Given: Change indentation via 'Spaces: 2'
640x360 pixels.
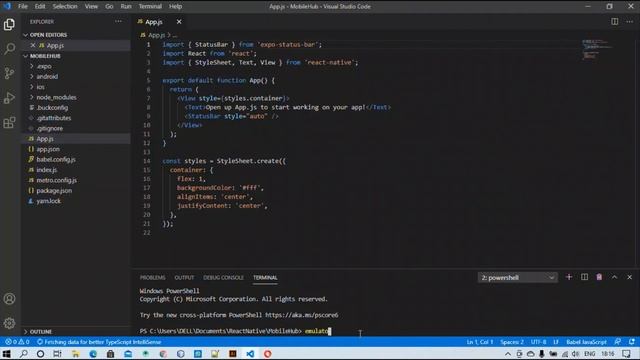Looking at the screenshot, I should coord(512,342).
